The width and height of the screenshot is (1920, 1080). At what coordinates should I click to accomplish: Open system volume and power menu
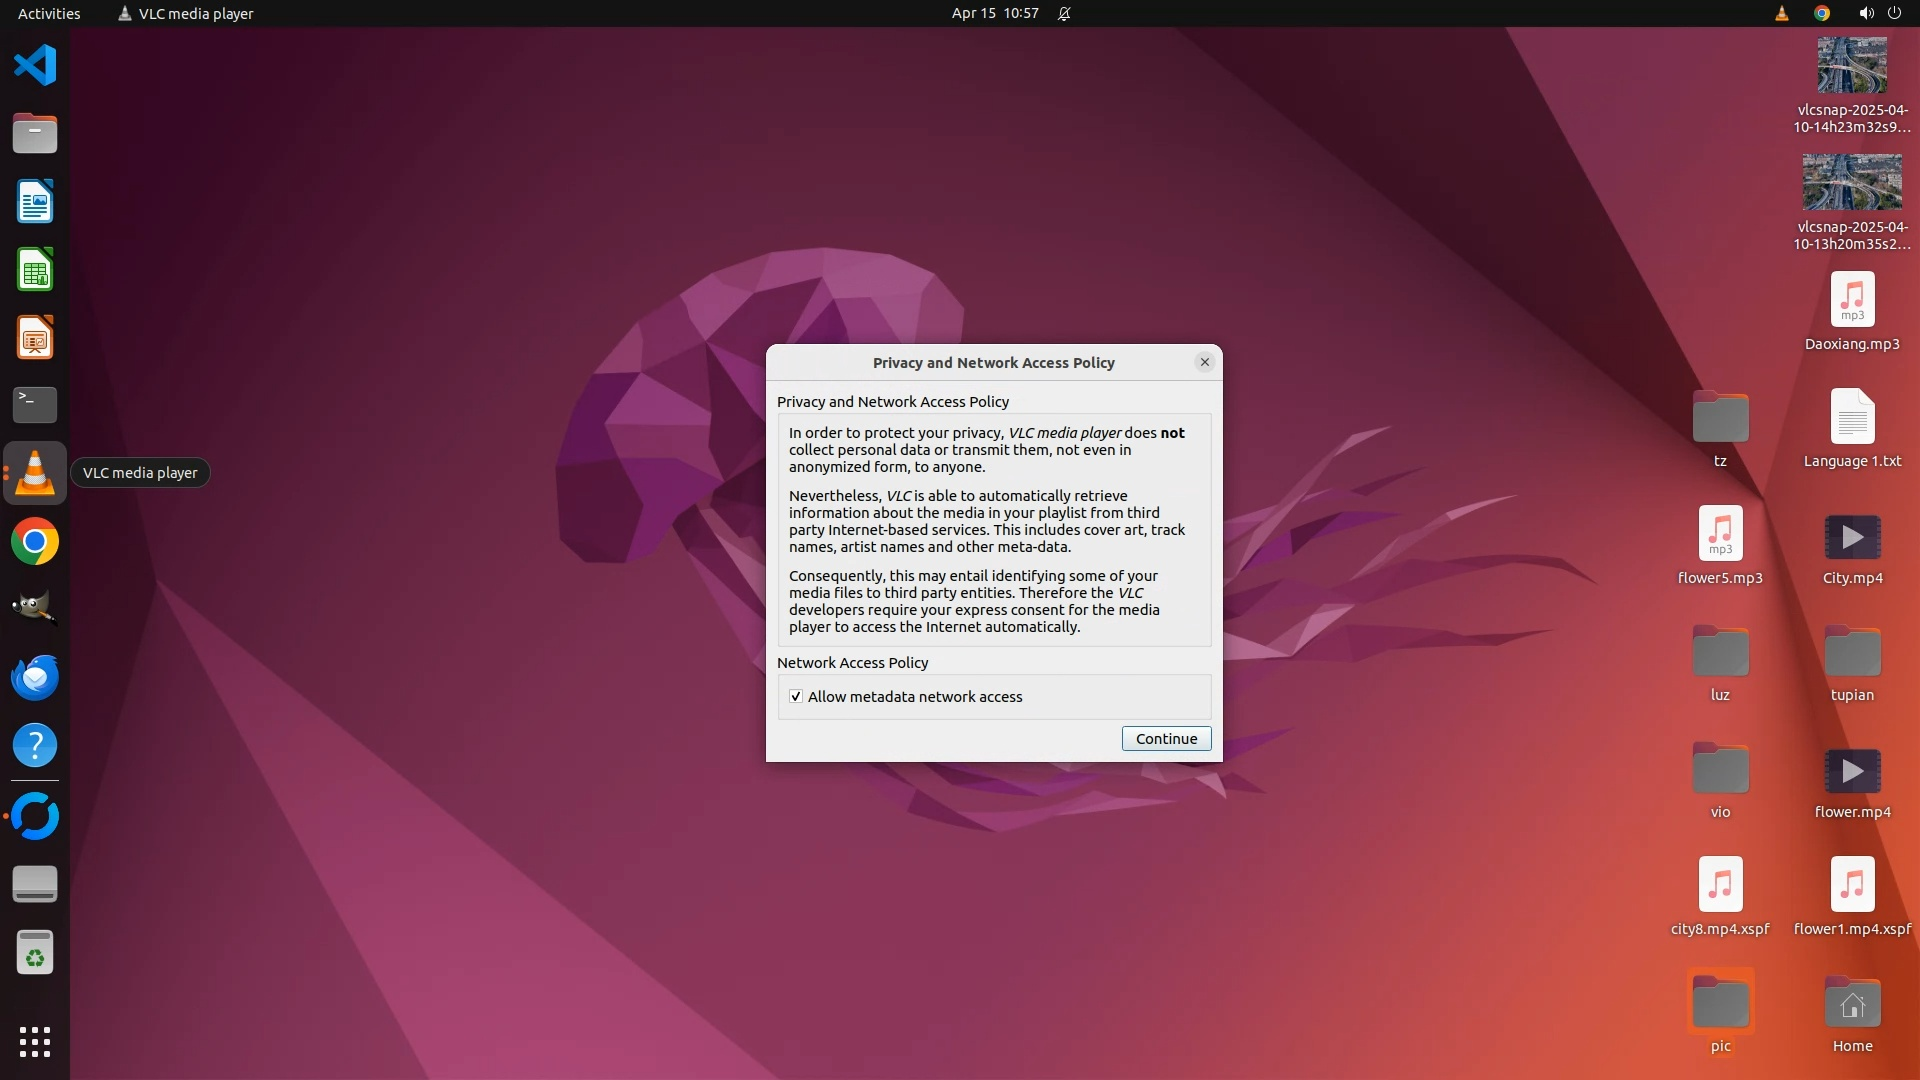click(x=1879, y=13)
